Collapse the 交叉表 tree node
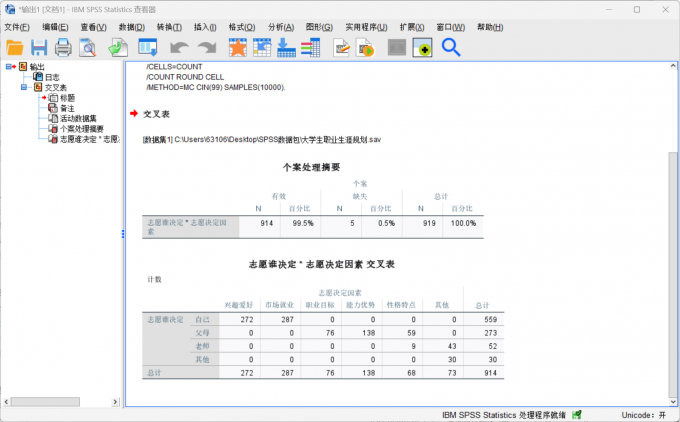 coord(24,87)
